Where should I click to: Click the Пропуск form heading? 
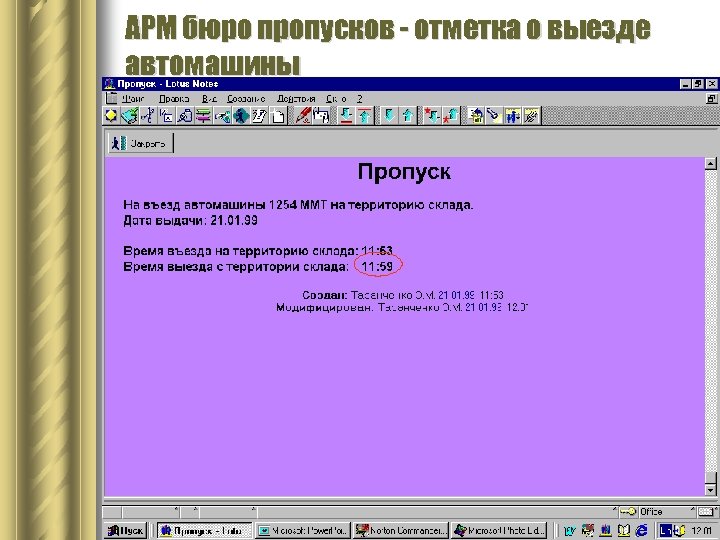click(x=404, y=172)
